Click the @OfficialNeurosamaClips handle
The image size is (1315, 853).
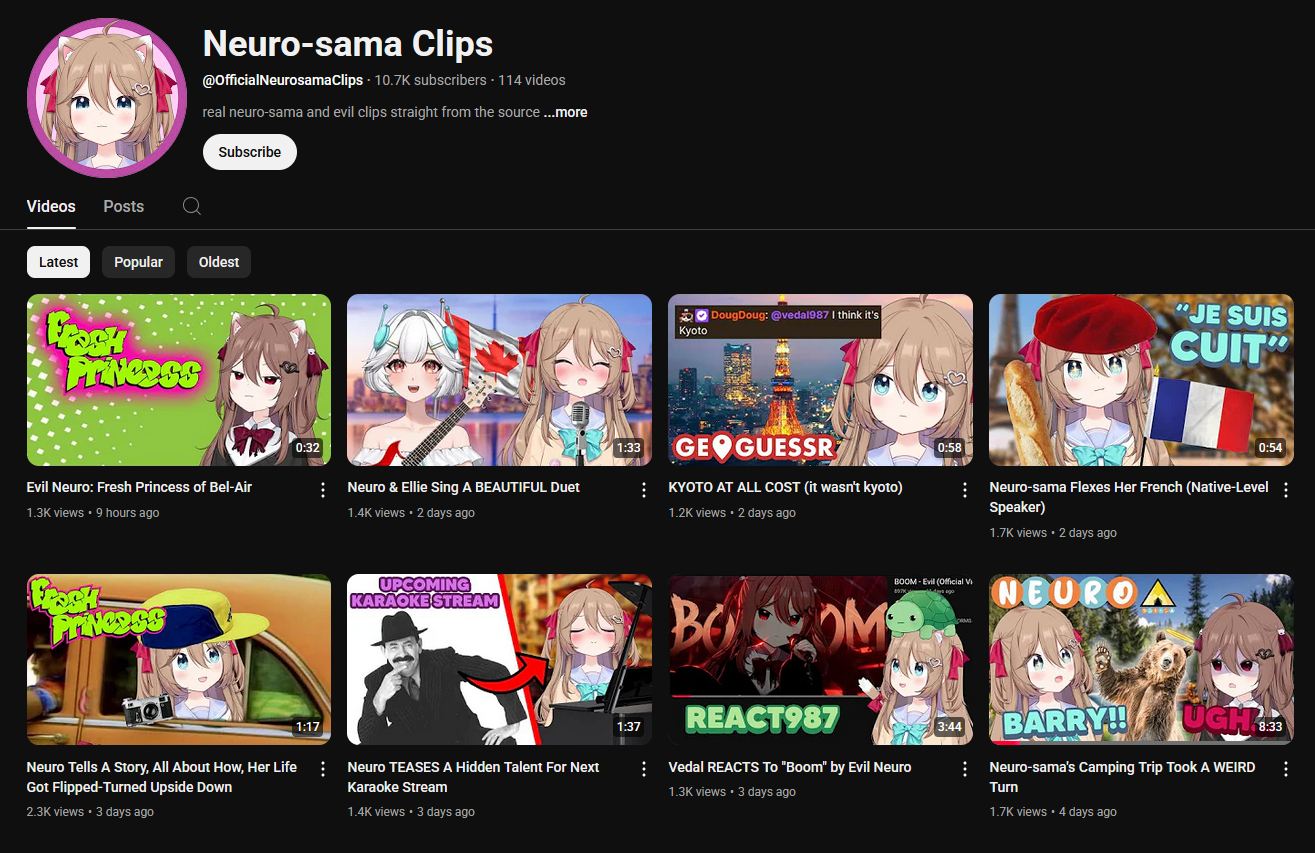click(x=283, y=80)
